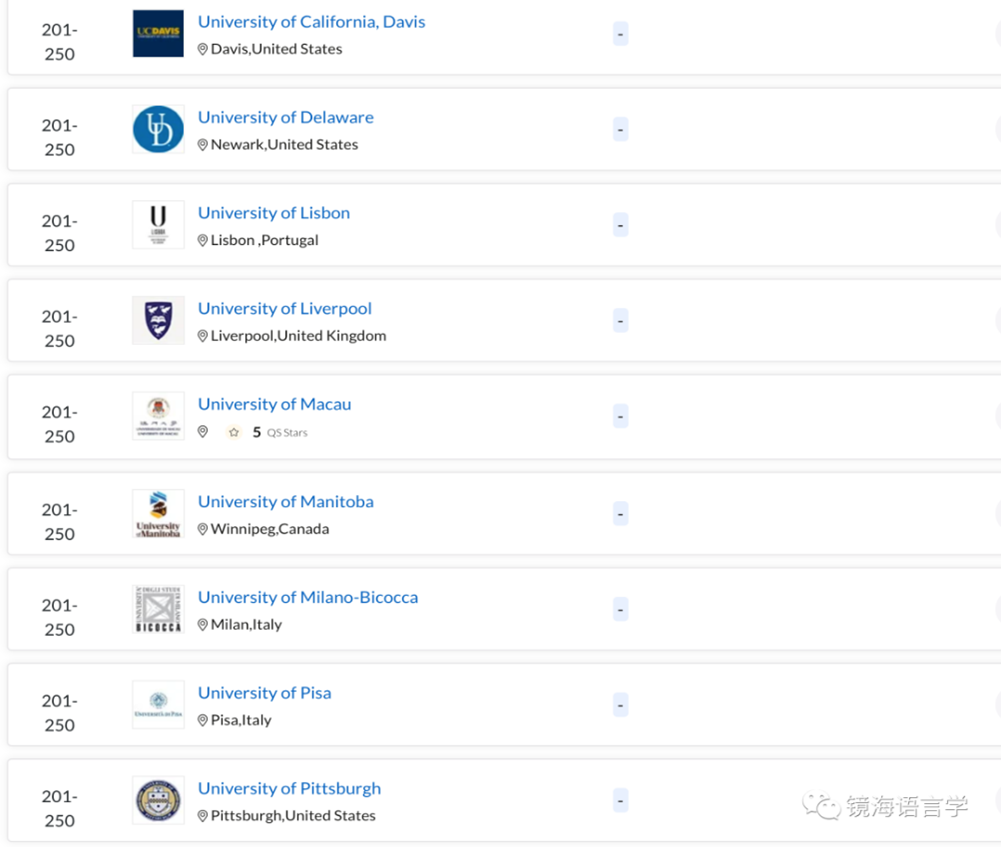The width and height of the screenshot is (1001, 847).
Task: Click the University of Macau logo
Action: tap(158, 416)
